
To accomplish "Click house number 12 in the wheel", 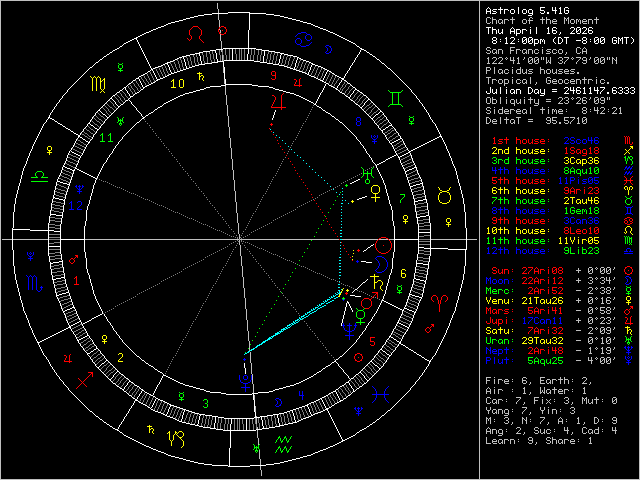I will point(76,206).
